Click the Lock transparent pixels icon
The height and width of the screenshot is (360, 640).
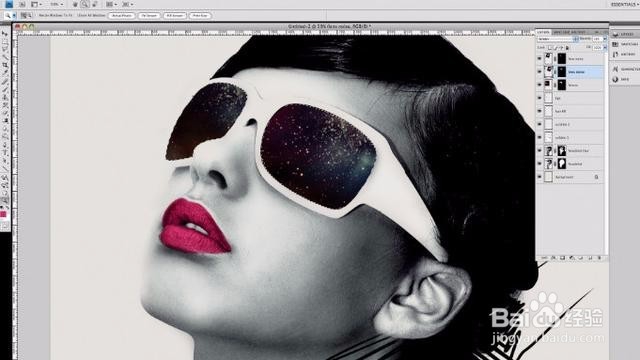550,47
